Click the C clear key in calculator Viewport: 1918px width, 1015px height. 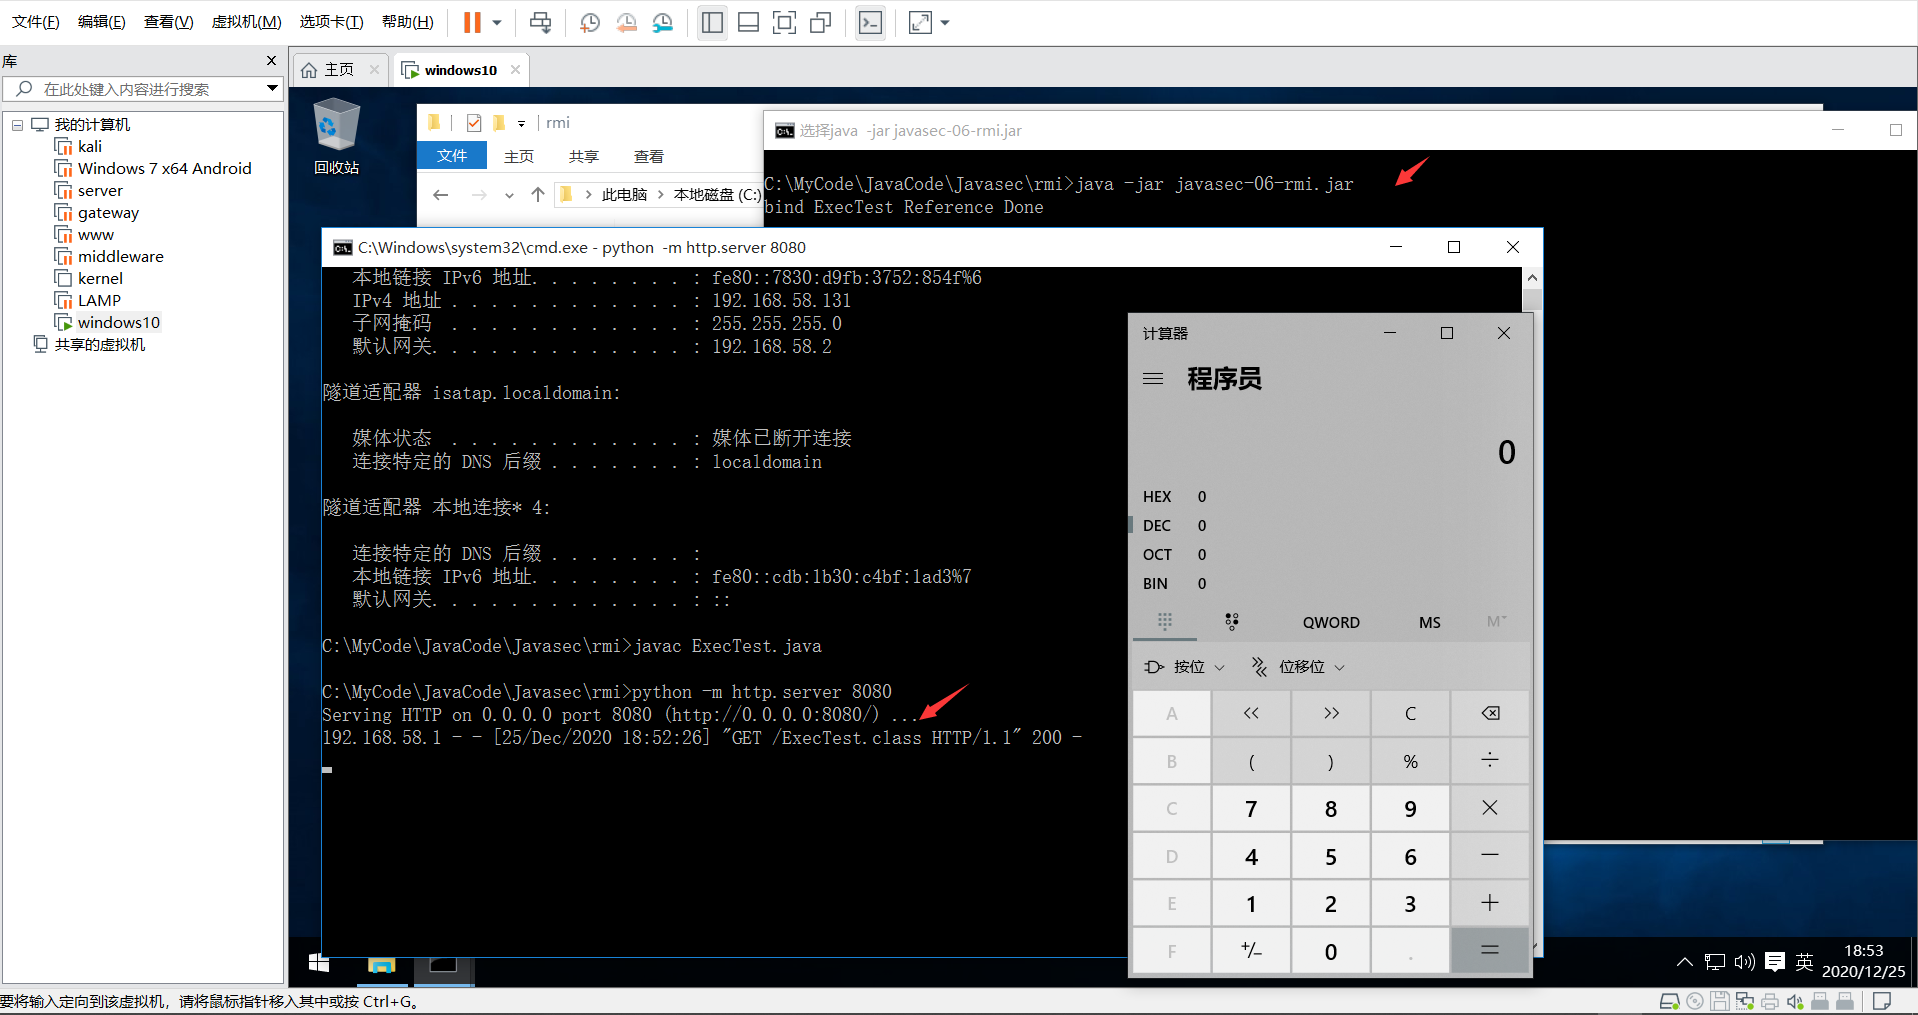coord(1410,713)
